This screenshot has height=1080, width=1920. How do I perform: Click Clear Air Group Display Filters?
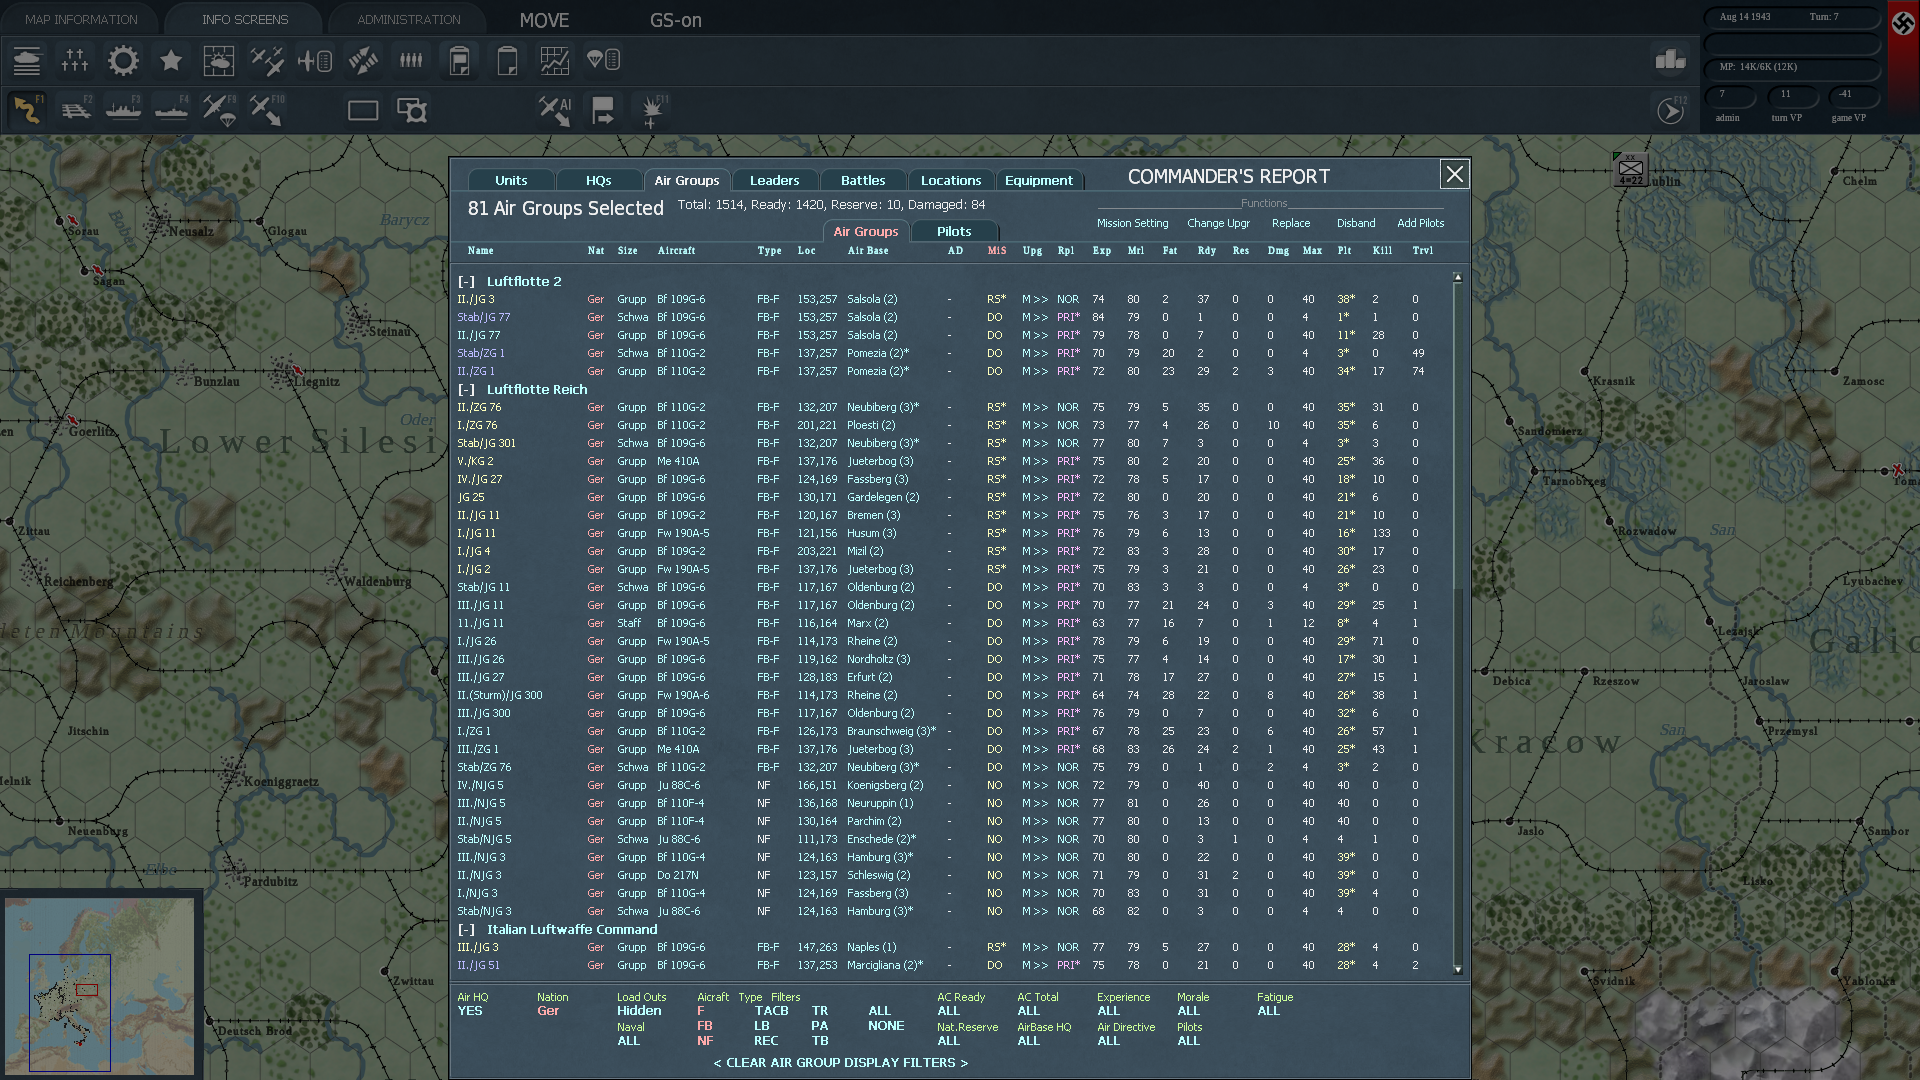840,1063
